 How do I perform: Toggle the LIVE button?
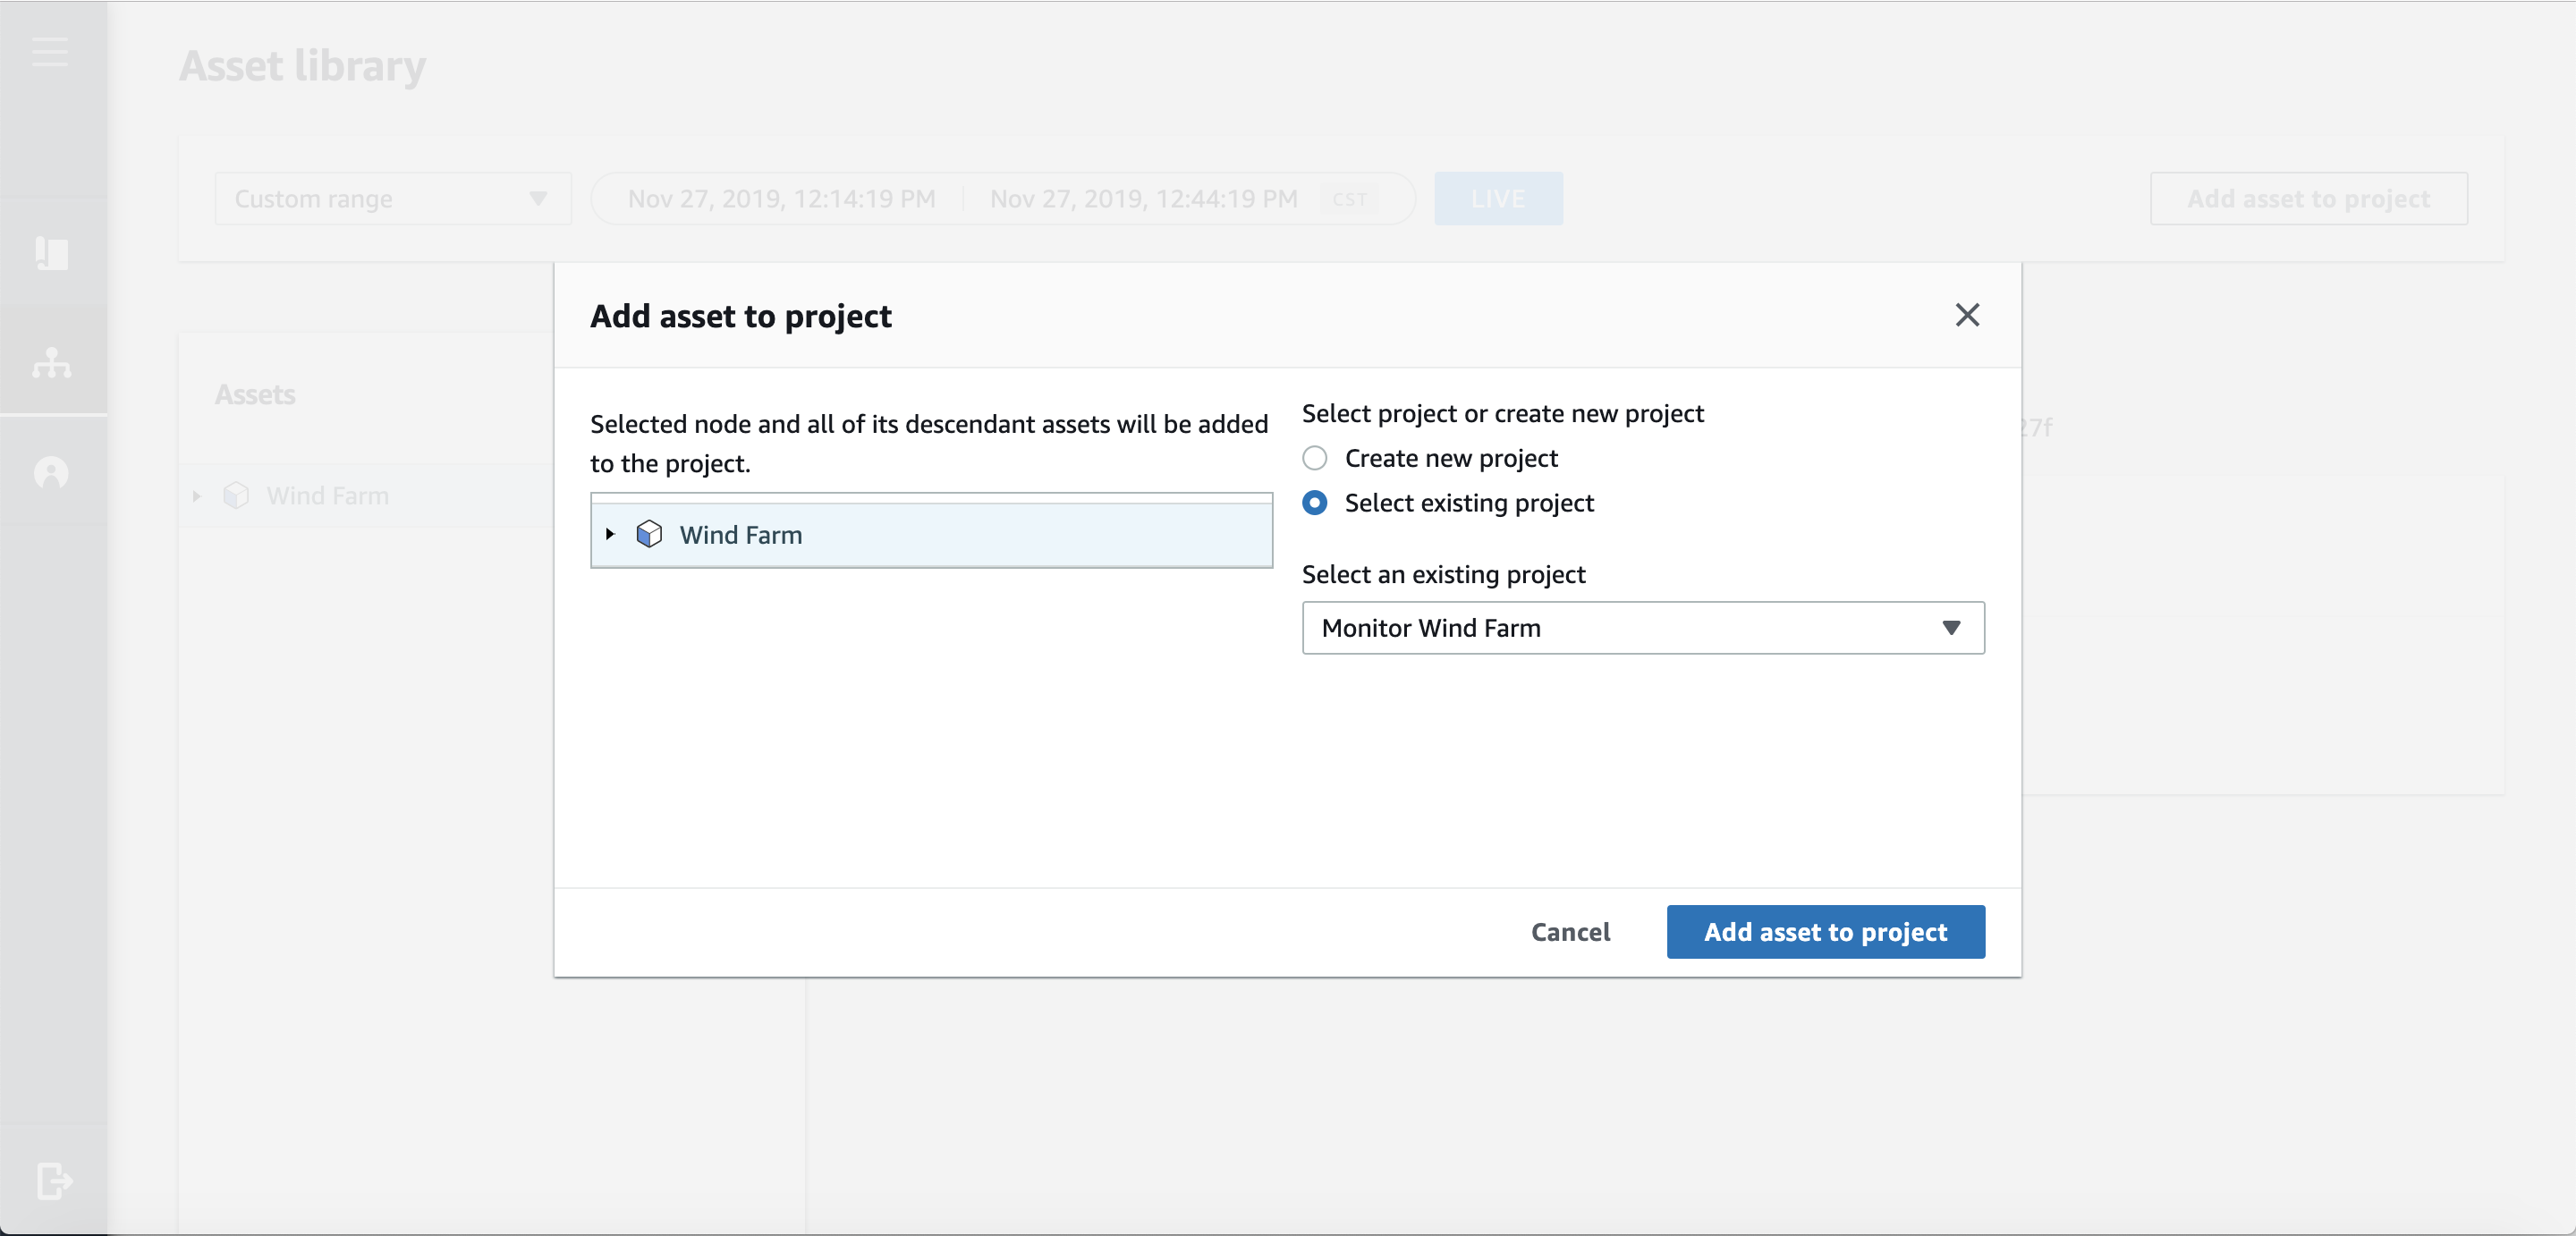click(x=1497, y=199)
